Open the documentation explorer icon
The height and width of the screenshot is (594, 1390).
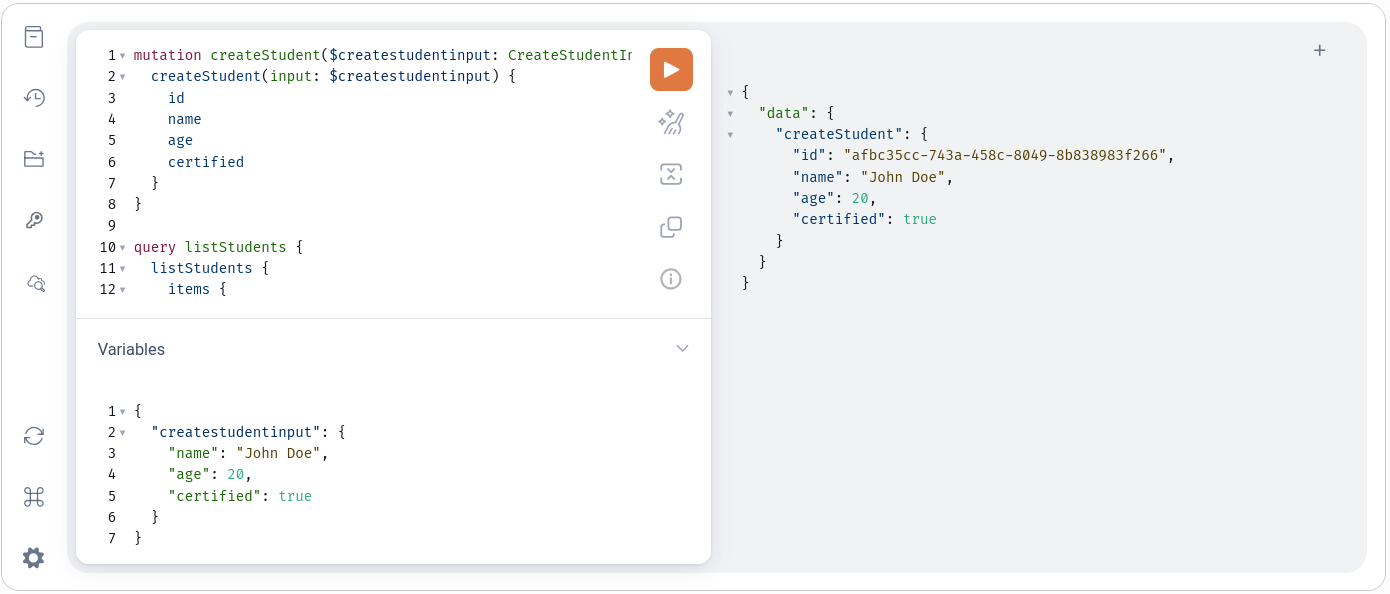click(x=34, y=37)
